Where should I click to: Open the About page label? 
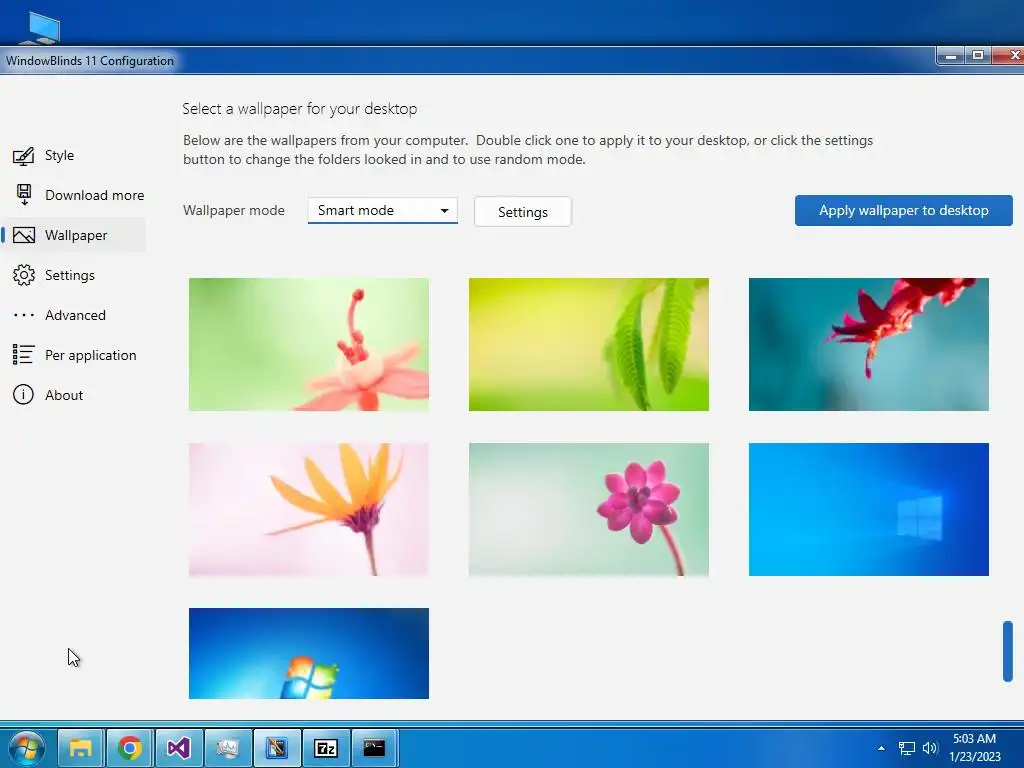click(64, 395)
